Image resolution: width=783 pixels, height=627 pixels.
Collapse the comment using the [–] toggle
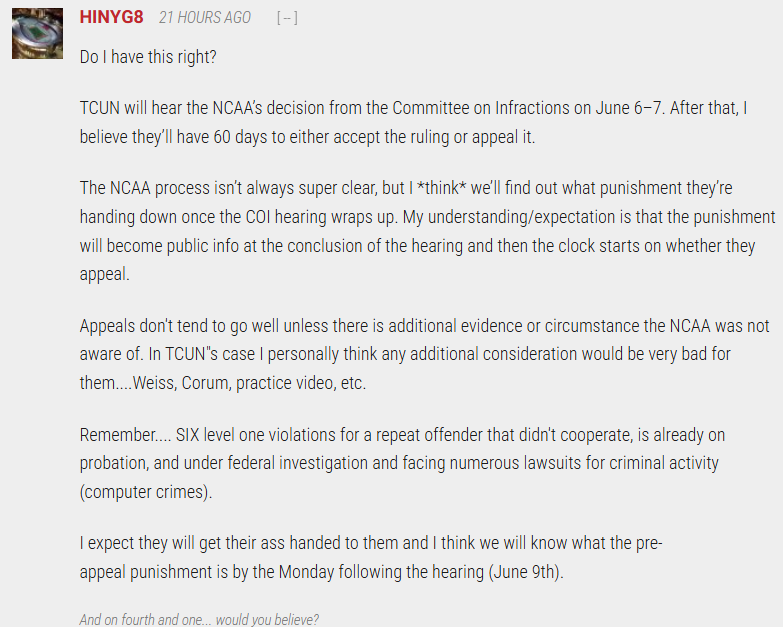287,18
